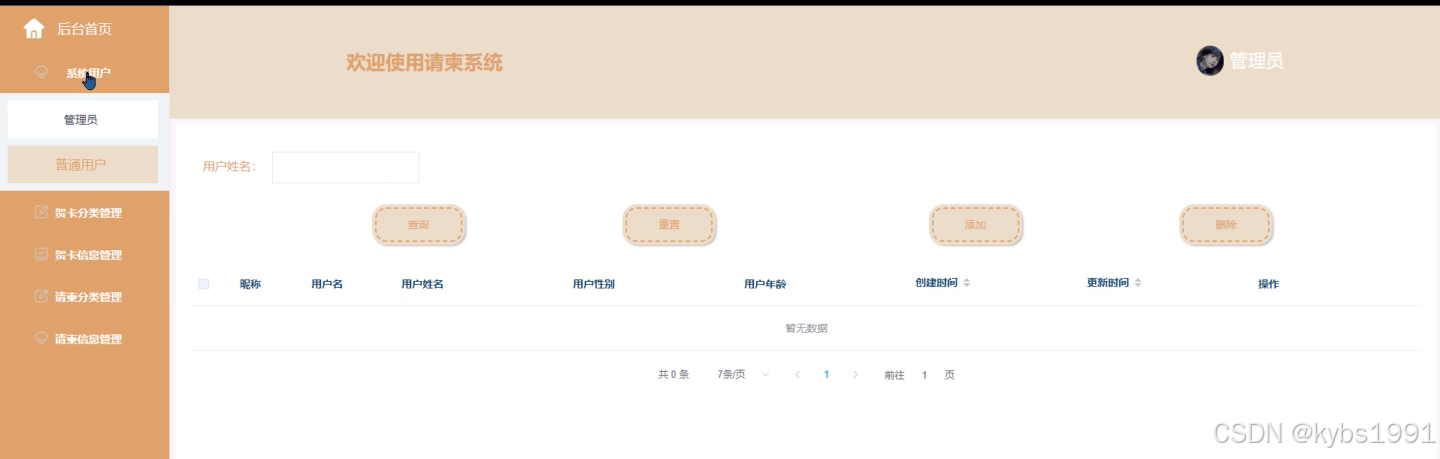
Task: Click the 昵称 column header
Action: [250, 284]
